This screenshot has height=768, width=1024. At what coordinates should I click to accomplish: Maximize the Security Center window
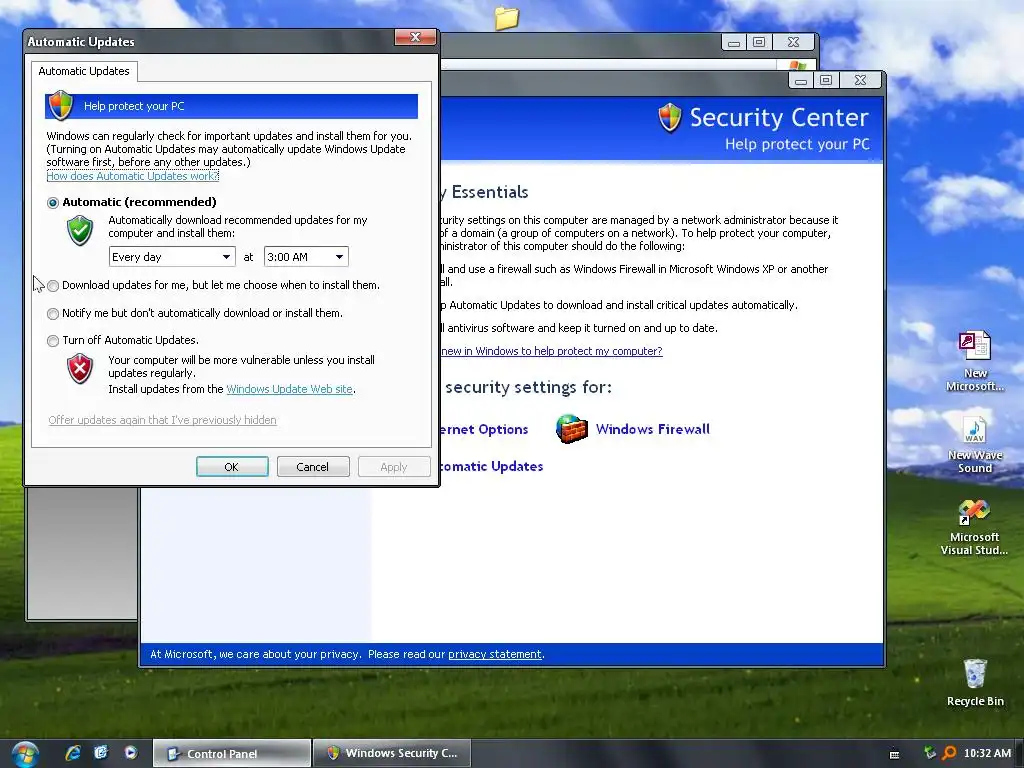point(826,80)
